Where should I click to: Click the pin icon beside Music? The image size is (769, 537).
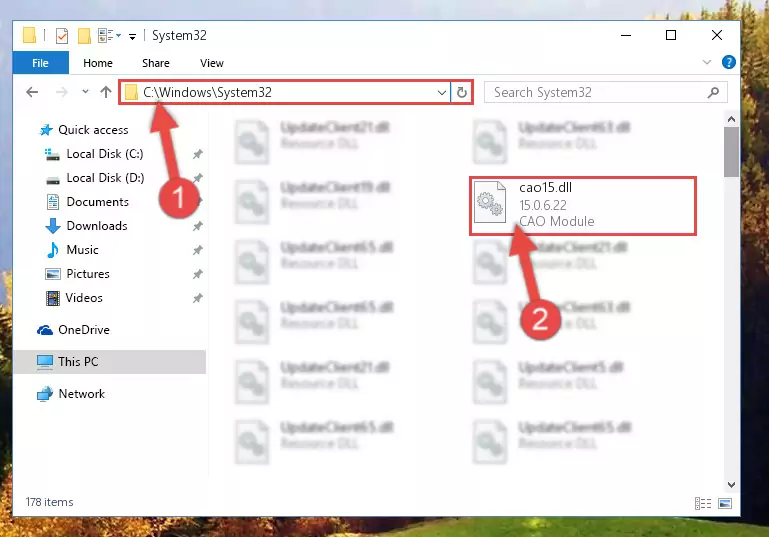[198, 250]
